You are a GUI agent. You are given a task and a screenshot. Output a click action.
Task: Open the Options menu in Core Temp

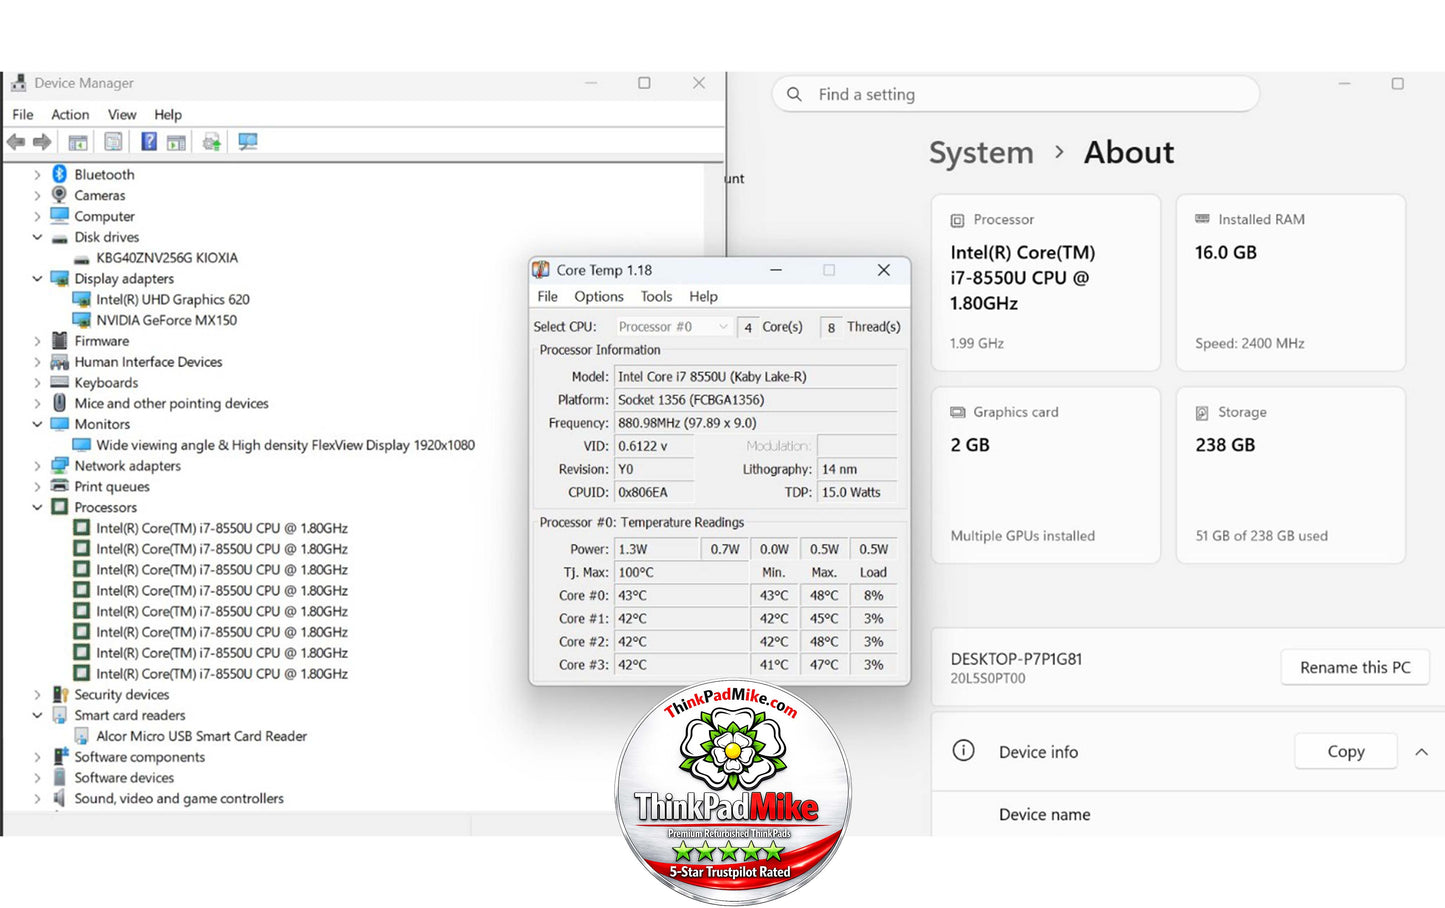coord(599,296)
